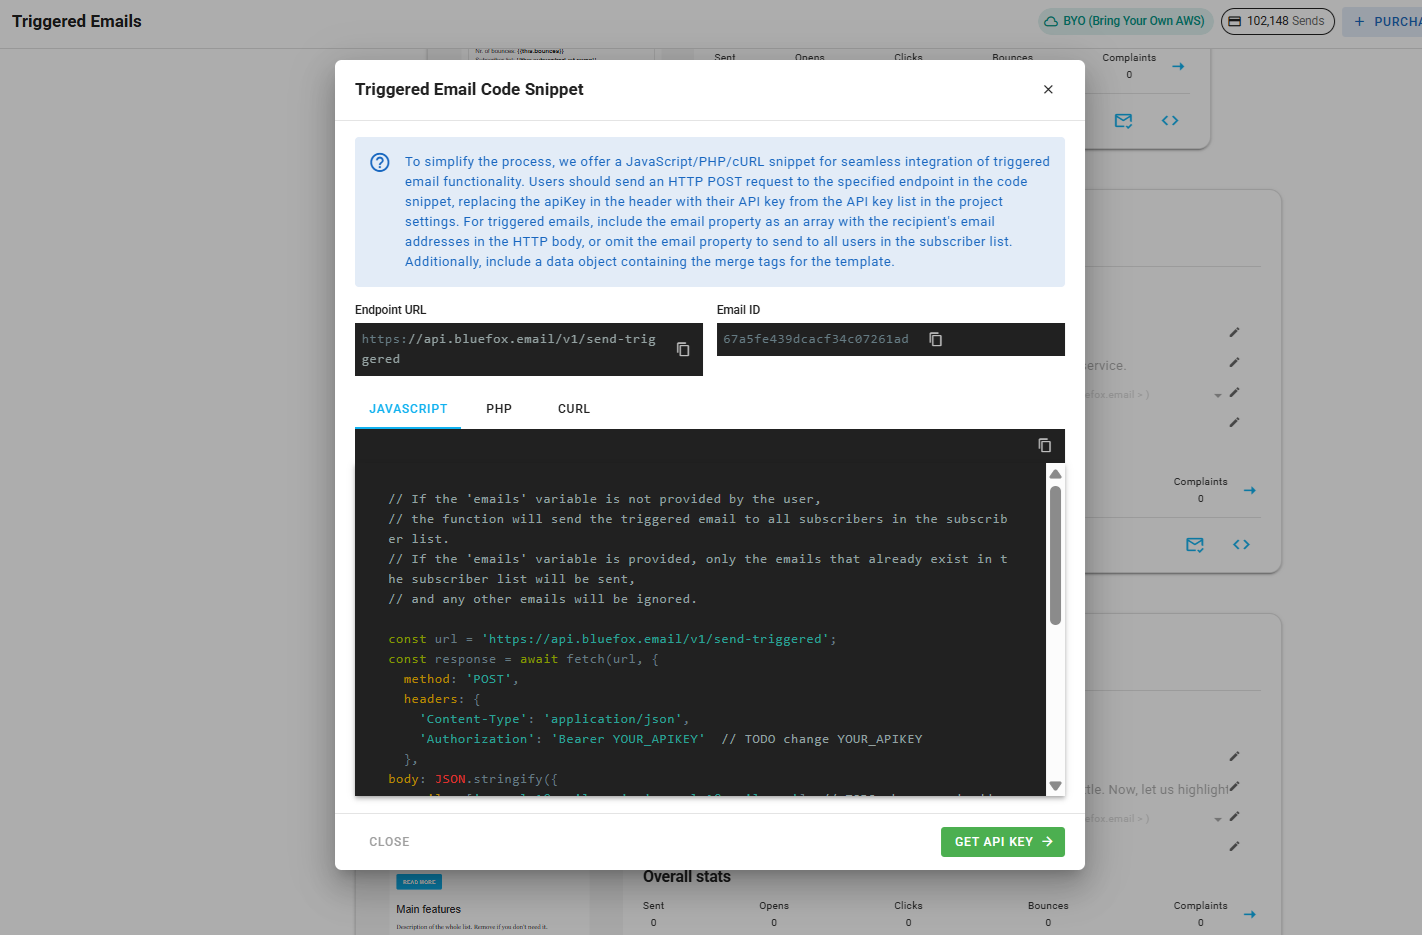Dismiss the dialog with the X button

tap(1048, 89)
